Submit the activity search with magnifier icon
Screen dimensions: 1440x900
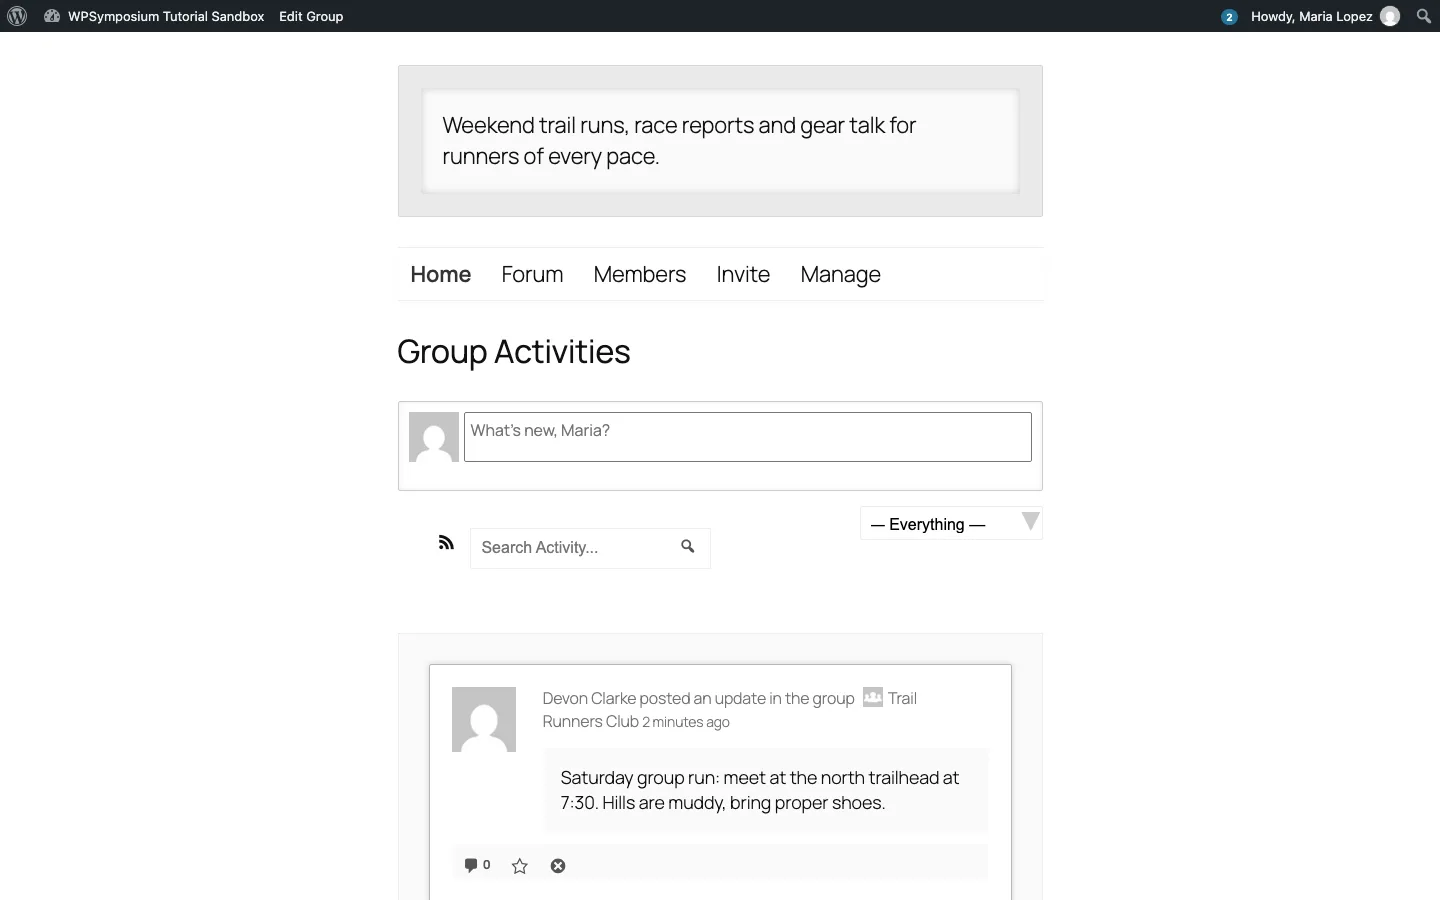[688, 546]
